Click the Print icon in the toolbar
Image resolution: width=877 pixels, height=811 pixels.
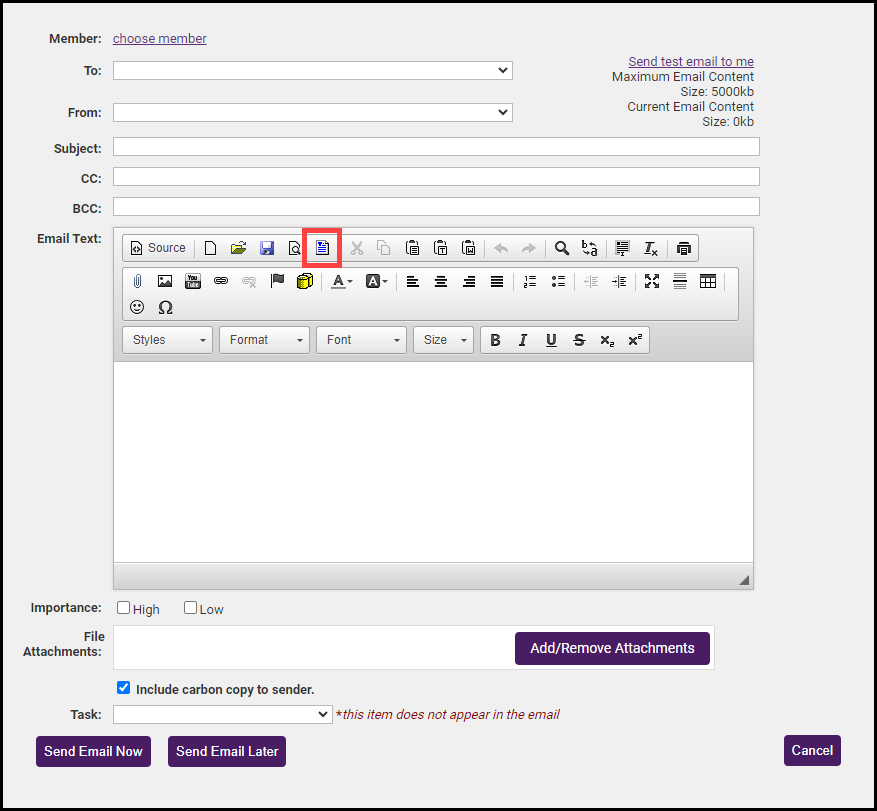[x=683, y=248]
